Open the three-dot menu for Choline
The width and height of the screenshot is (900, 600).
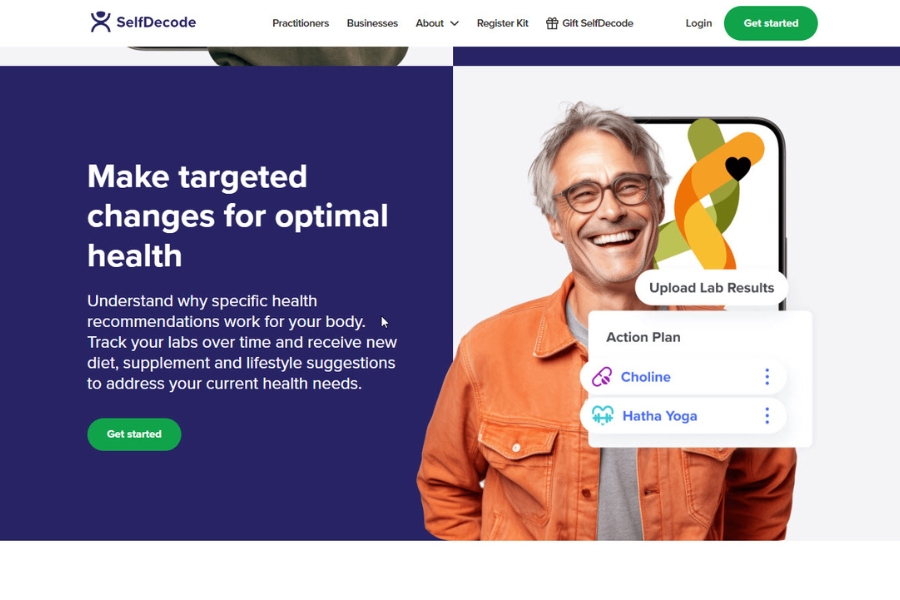[767, 377]
